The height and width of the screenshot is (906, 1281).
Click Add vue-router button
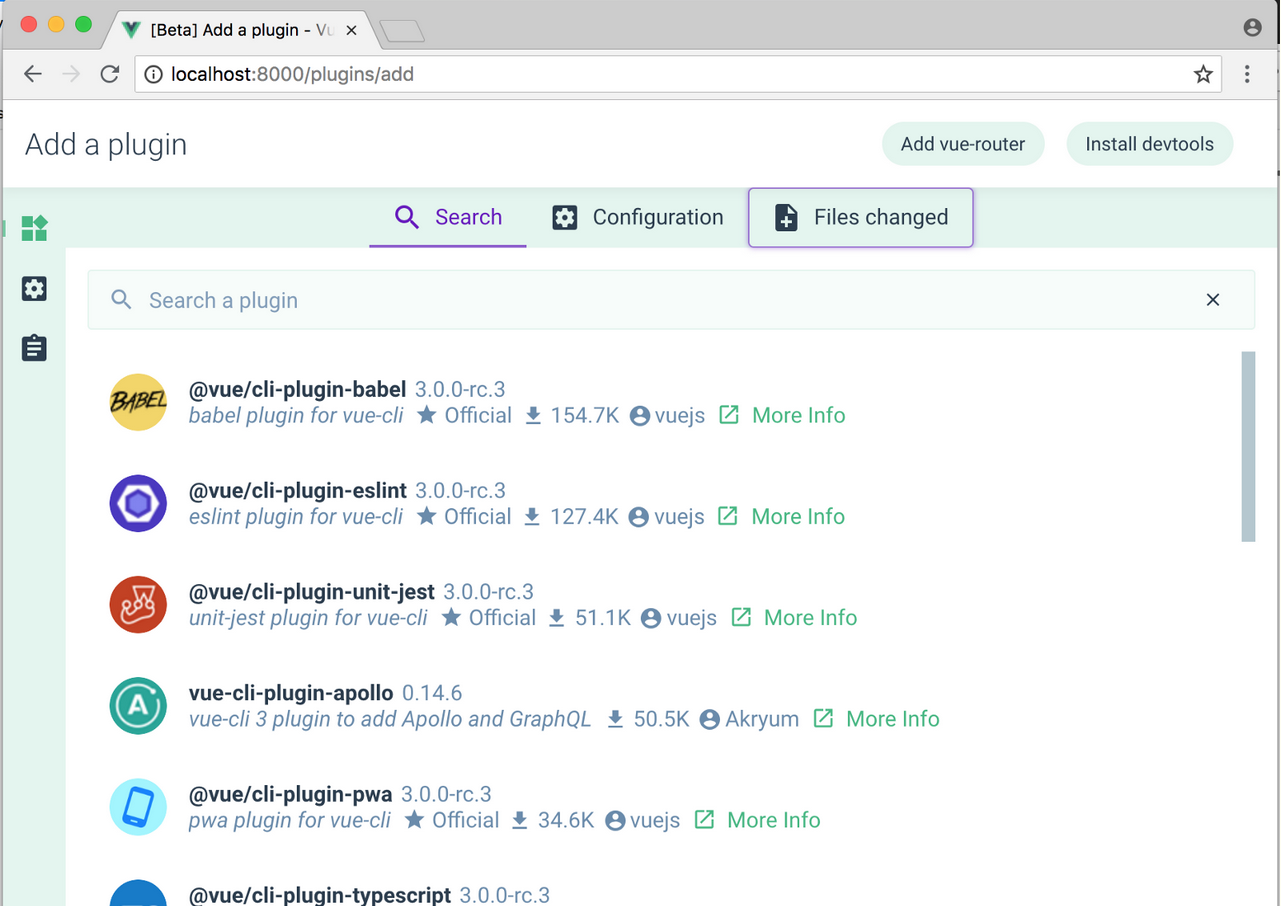pos(963,144)
